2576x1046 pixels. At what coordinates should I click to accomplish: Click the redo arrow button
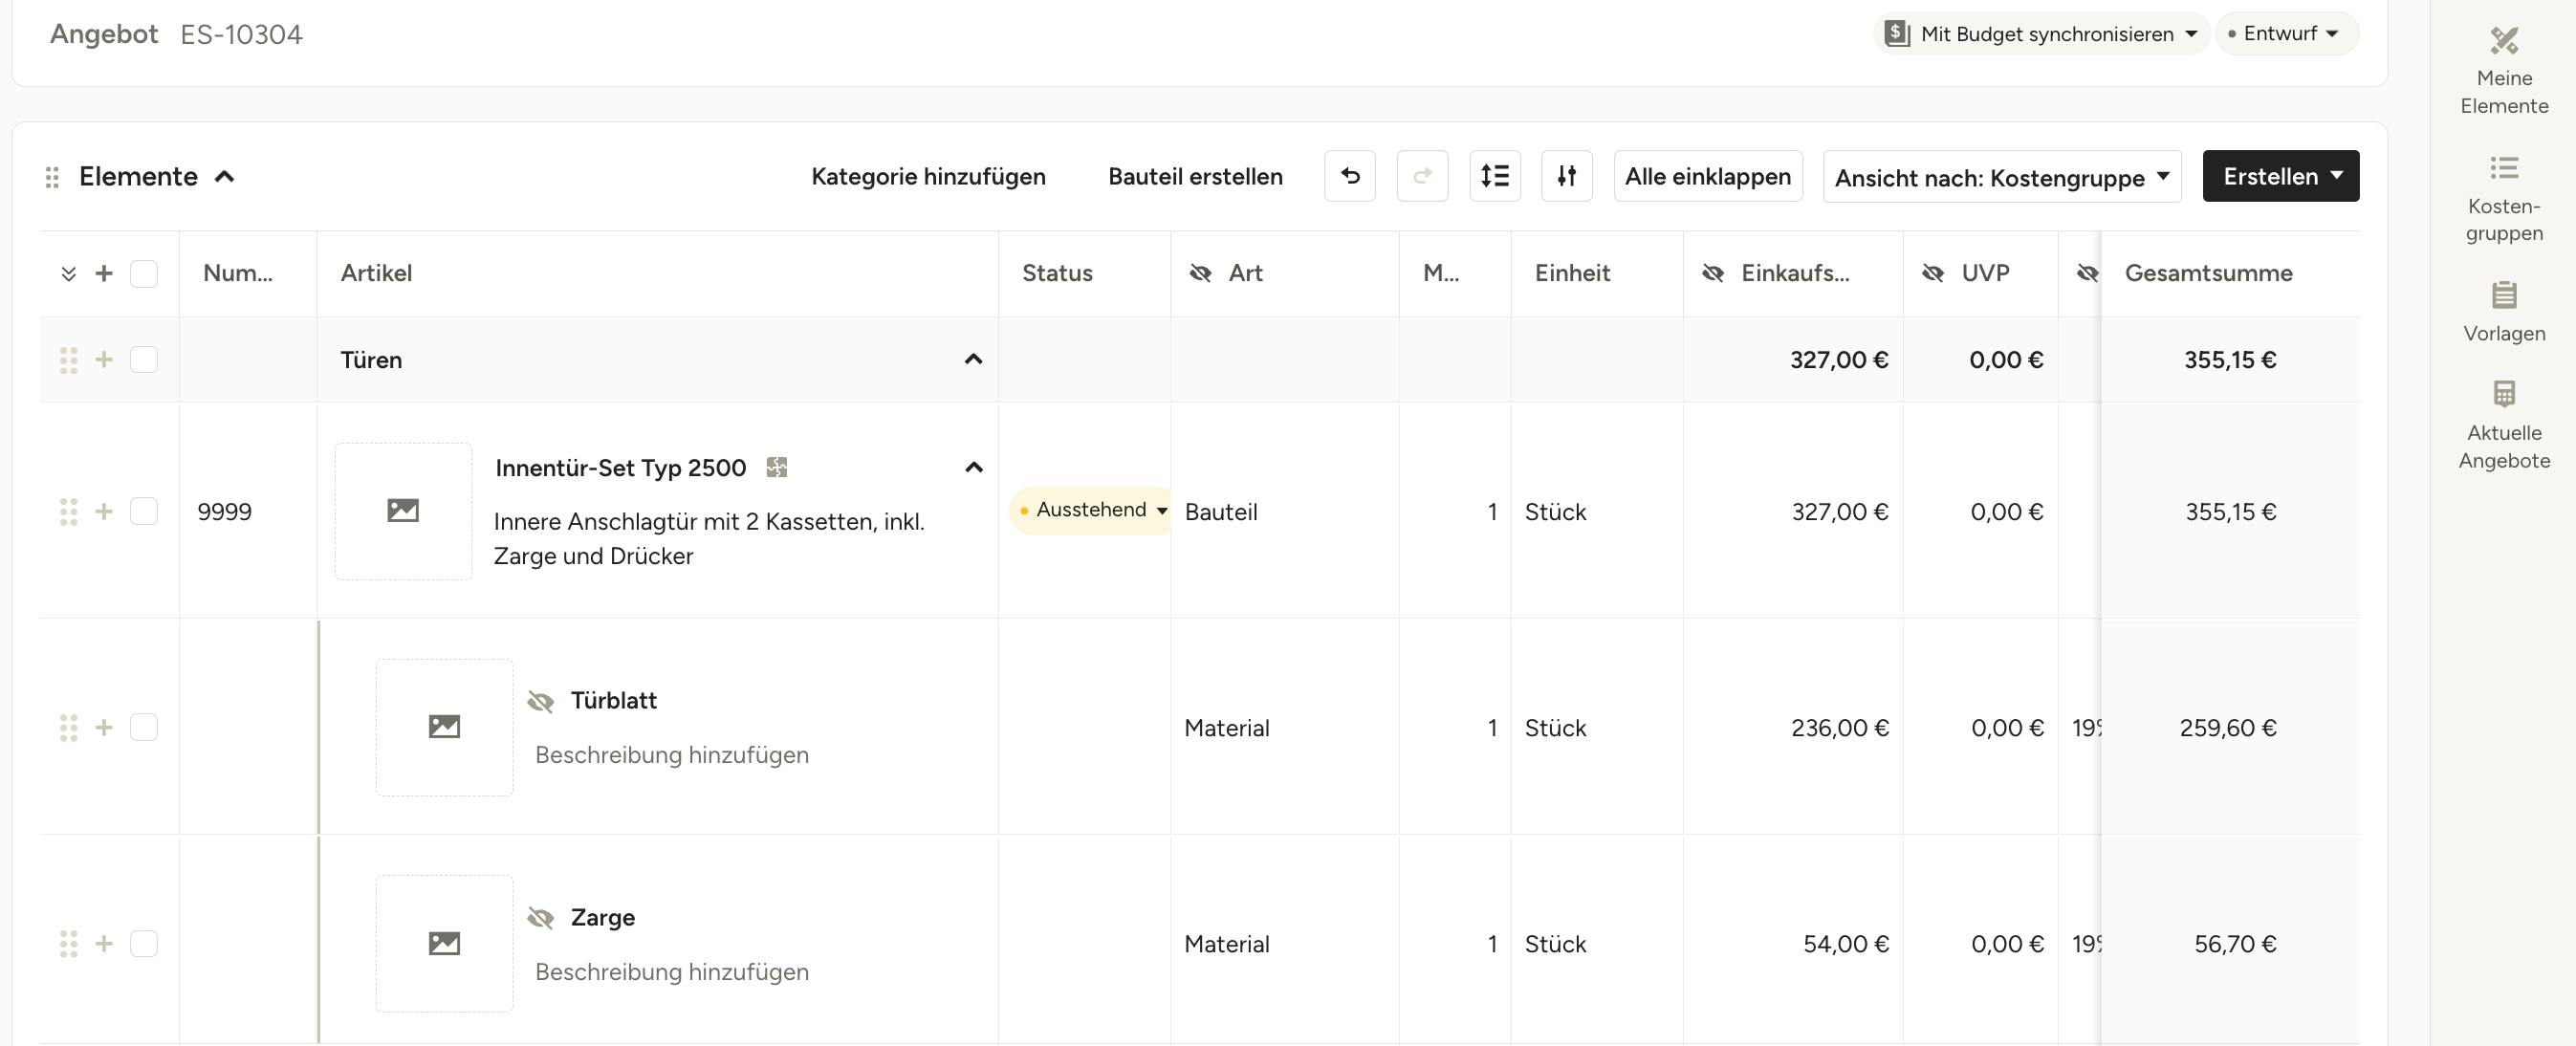point(1422,176)
